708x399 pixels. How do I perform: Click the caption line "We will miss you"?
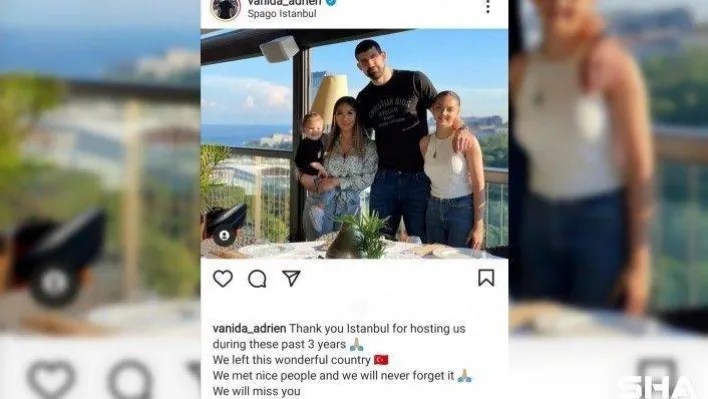256,391
